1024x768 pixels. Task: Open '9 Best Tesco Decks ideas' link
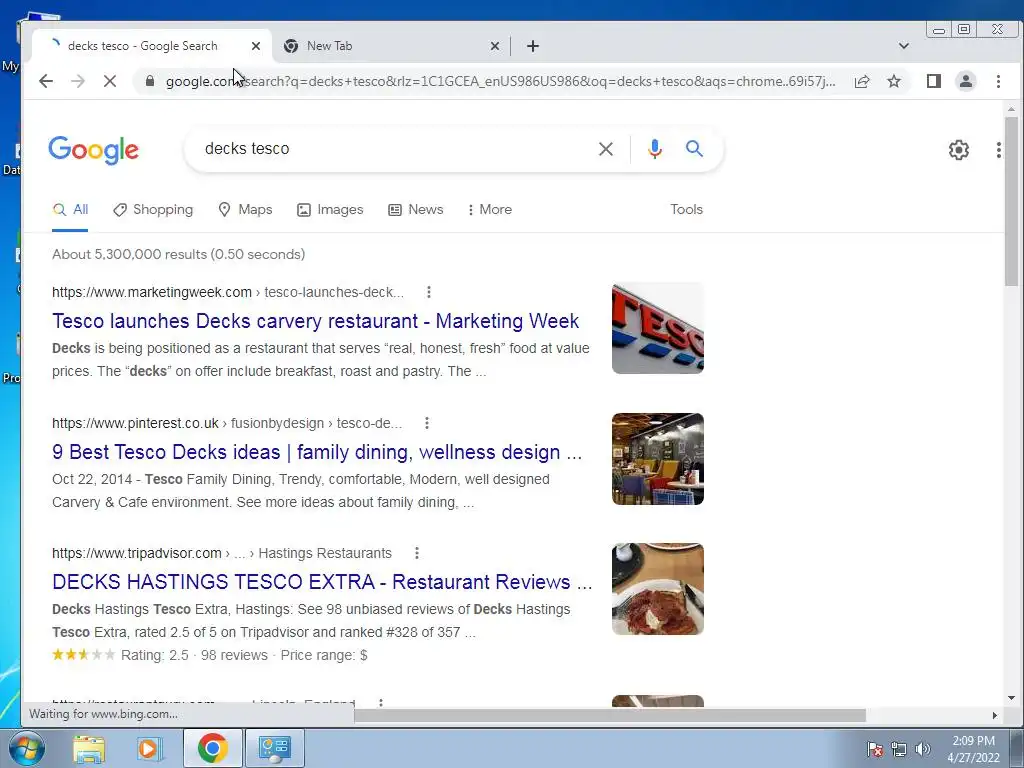click(x=317, y=452)
